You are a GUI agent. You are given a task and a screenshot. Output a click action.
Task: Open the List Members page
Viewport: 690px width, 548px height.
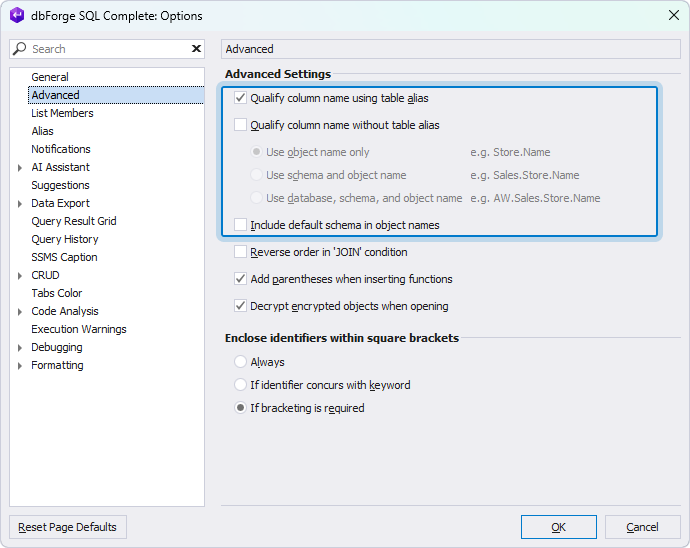[x=62, y=113]
